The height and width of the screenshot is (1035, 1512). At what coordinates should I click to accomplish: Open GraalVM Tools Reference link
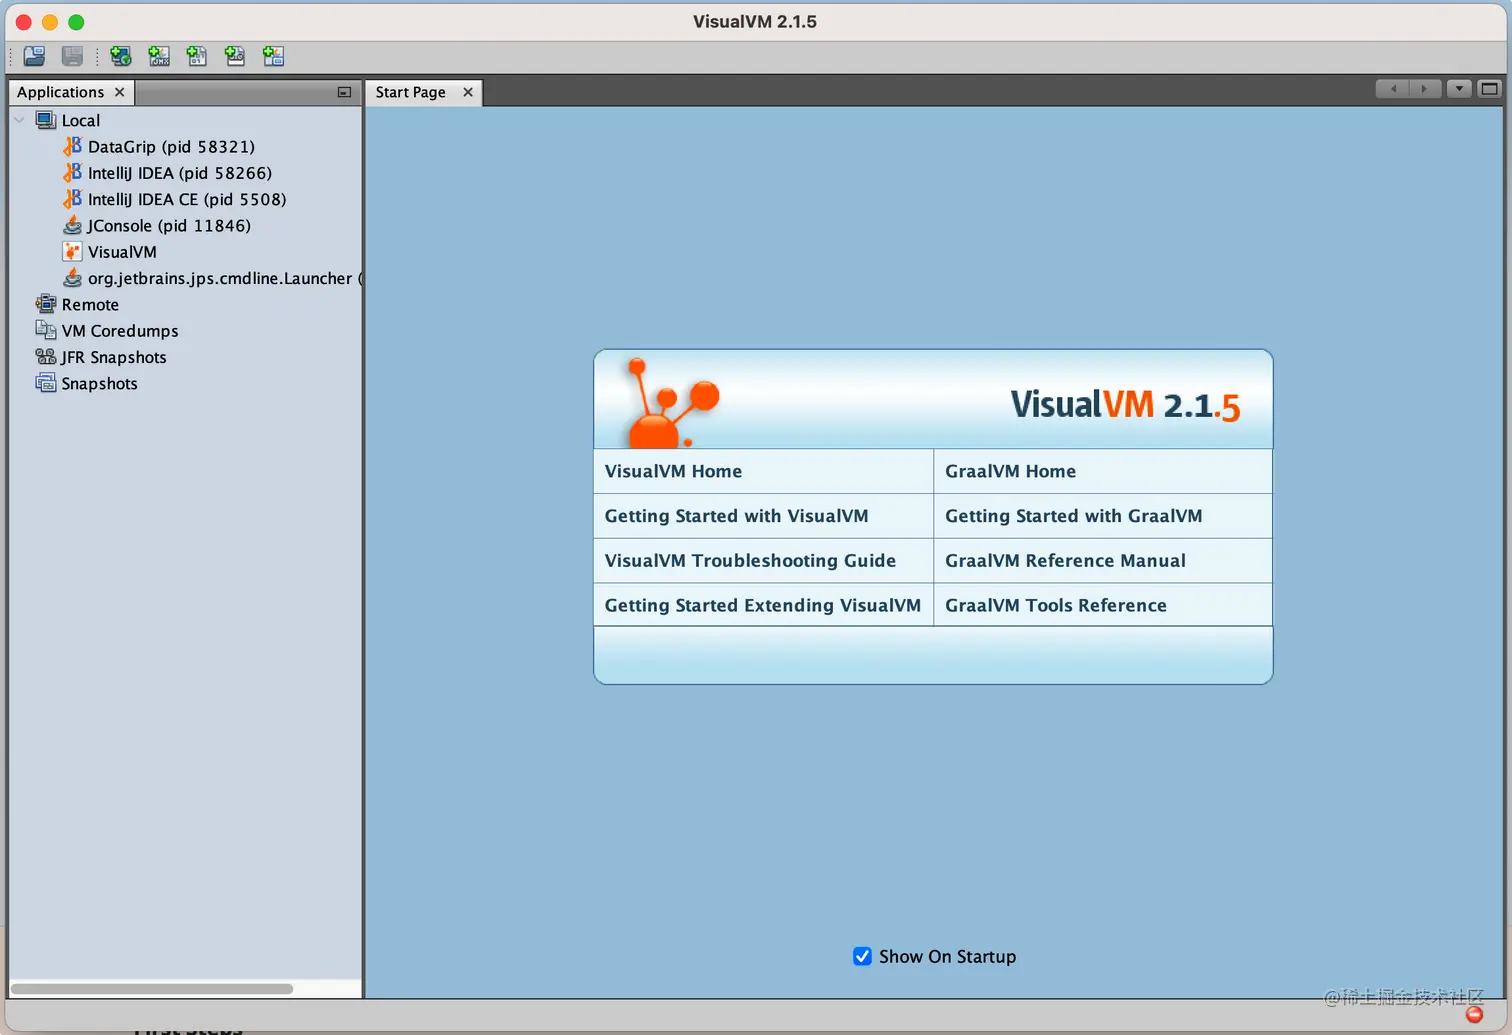(x=1055, y=605)
